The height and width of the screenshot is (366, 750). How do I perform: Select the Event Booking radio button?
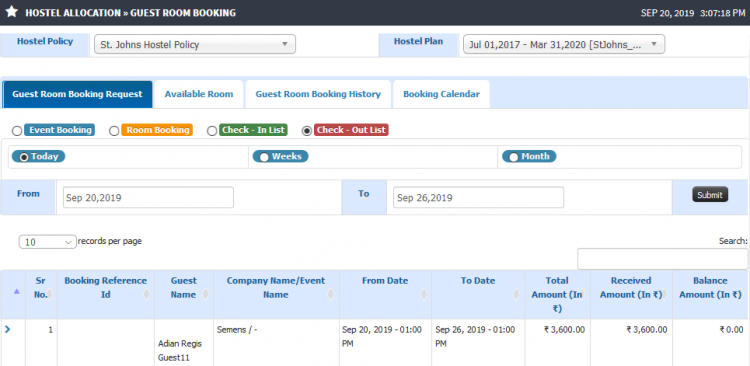[17, 131]
